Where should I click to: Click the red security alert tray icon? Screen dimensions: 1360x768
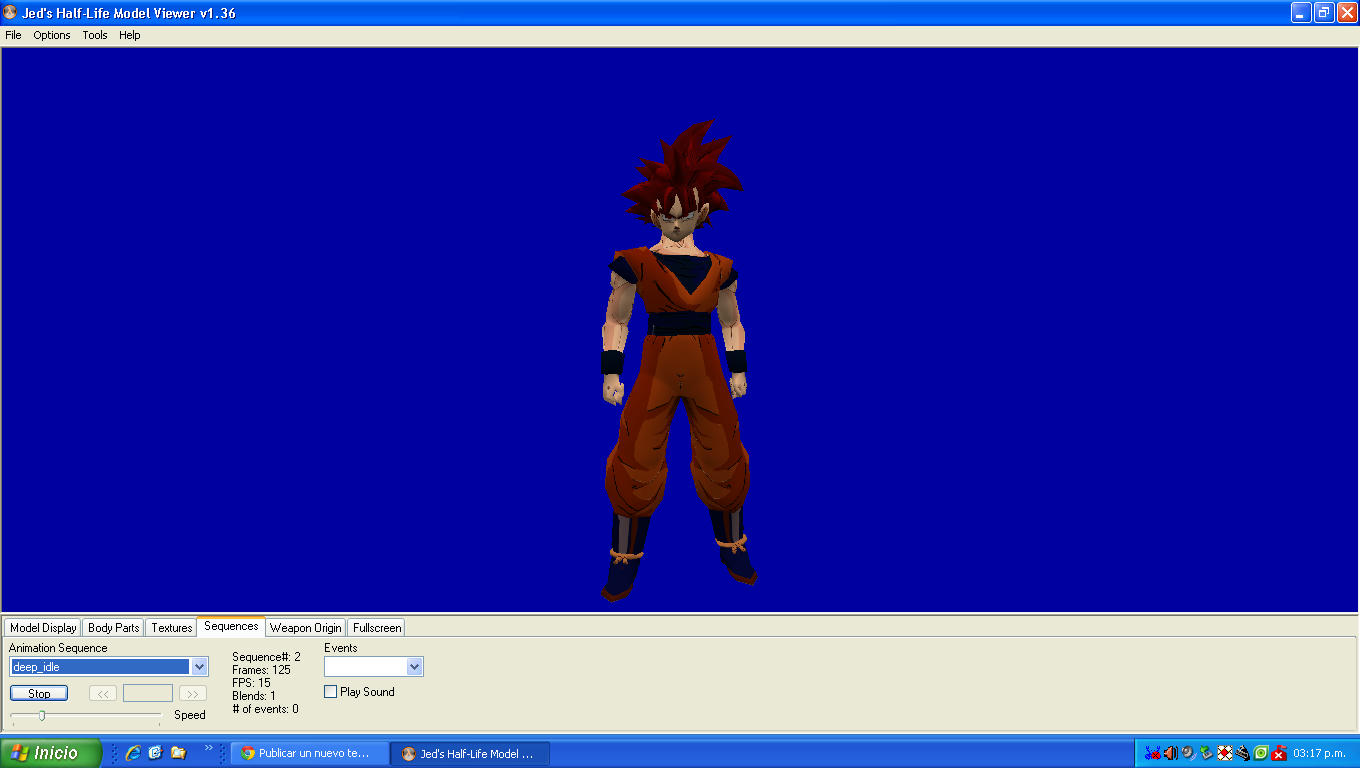[1279, 753]
